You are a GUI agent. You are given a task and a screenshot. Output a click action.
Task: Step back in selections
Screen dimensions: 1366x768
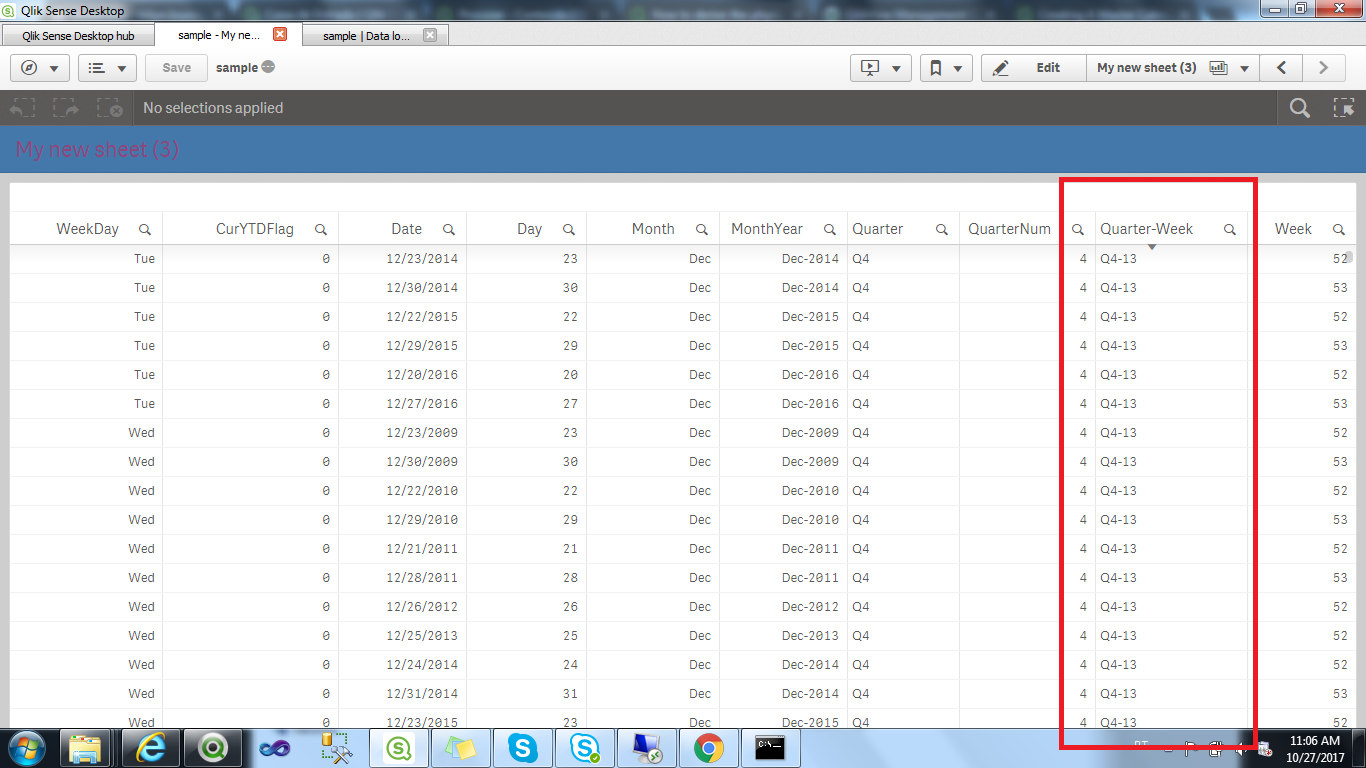click(22, 108)
